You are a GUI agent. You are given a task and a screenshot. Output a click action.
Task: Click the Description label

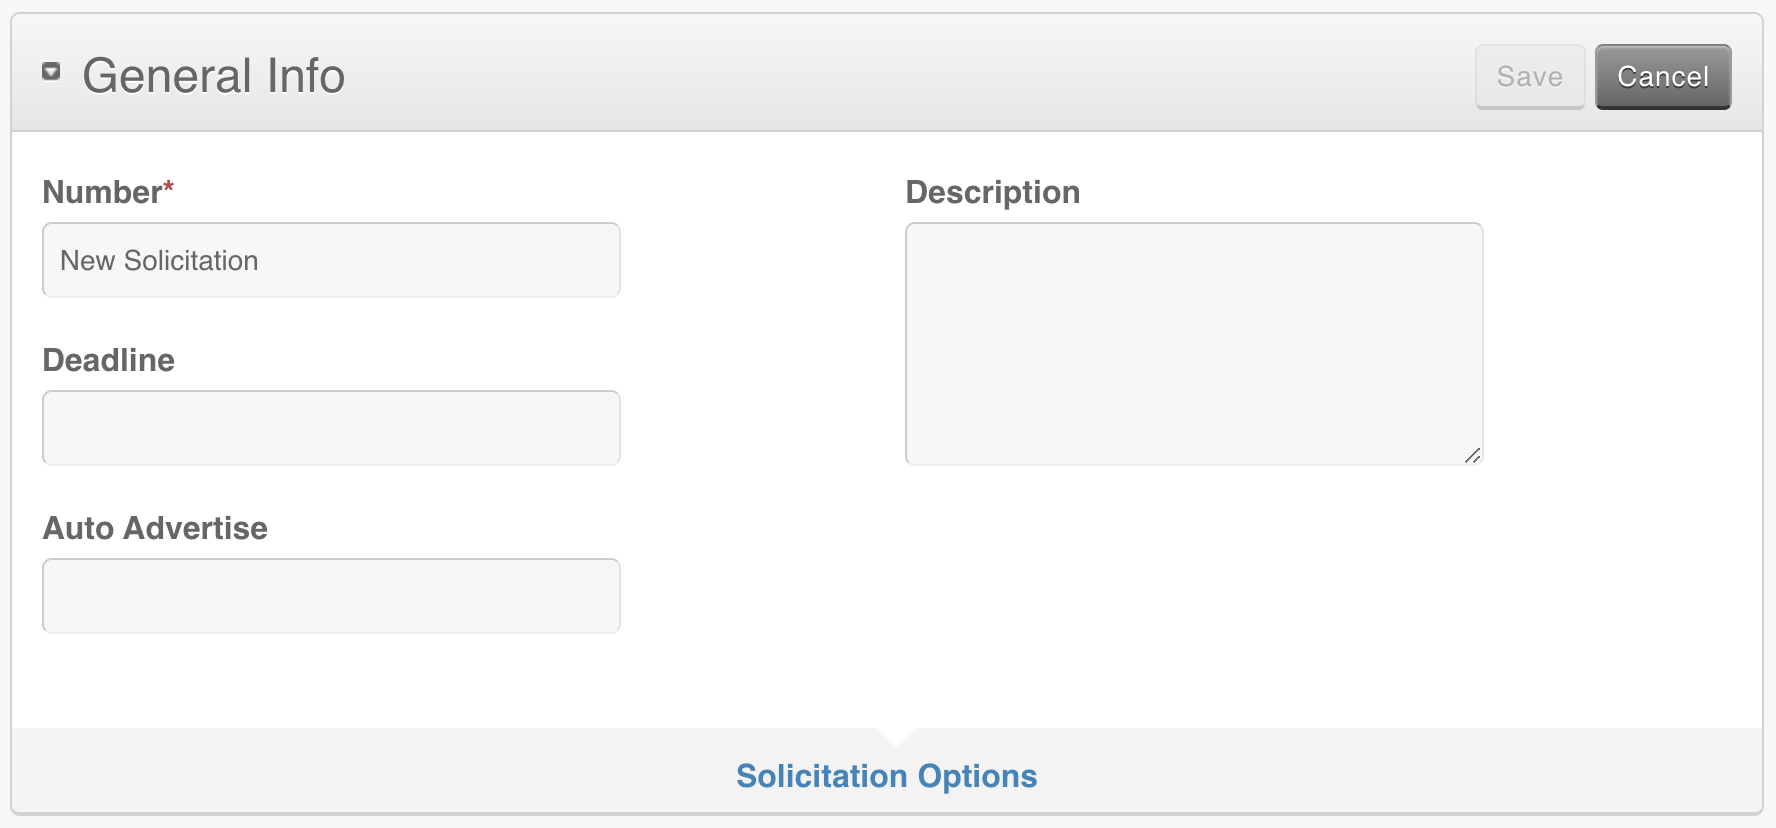pyautogui.click(x=992, y=192)
